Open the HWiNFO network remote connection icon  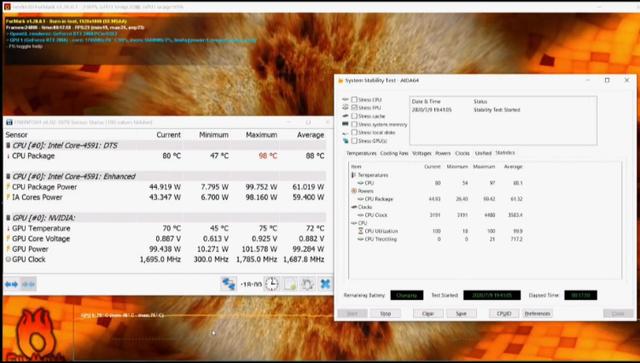pyautogui.click(x=228, y=284)
